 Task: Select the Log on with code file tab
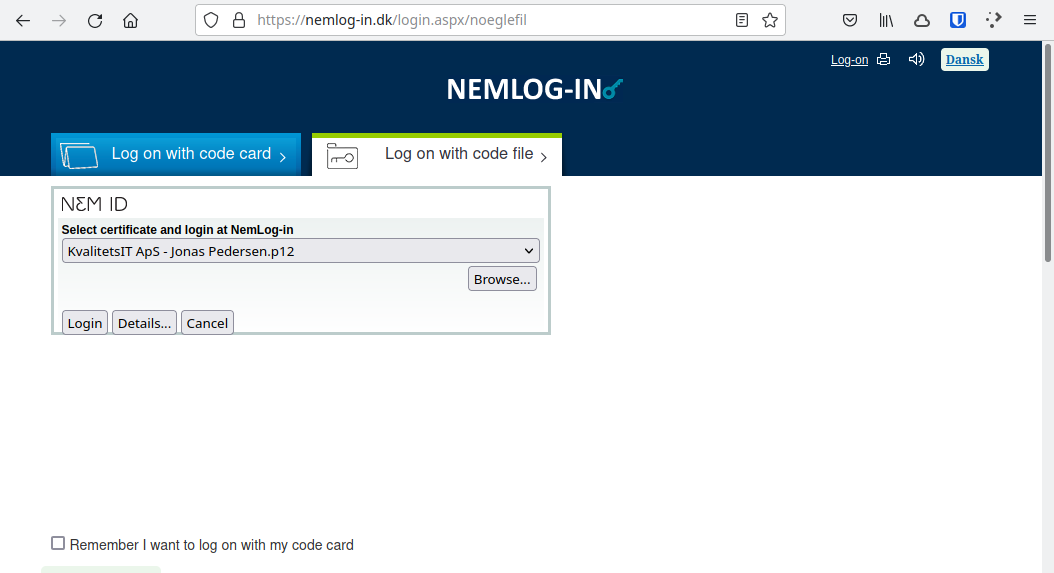click(437, 155)
